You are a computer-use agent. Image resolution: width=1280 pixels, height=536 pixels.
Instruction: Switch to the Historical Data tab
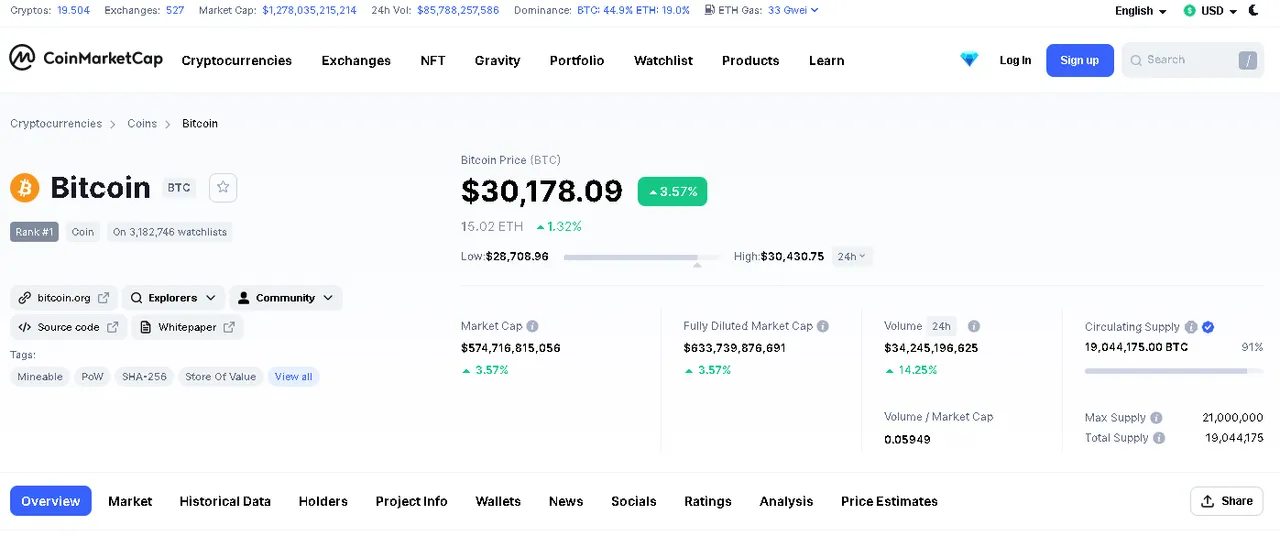tap(225, 501)
